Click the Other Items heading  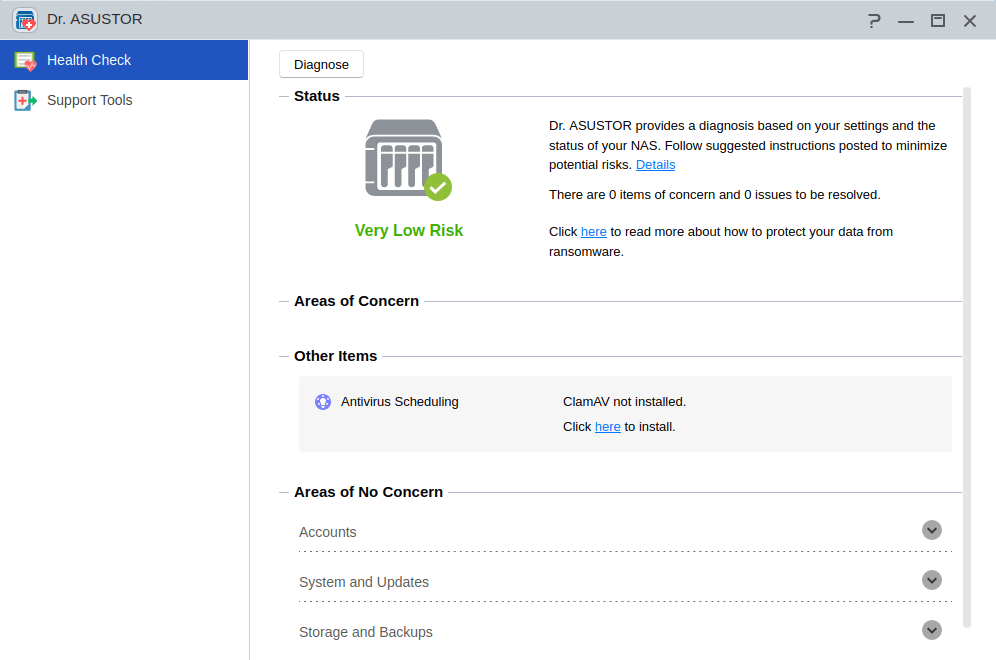[x=335, y=356]
